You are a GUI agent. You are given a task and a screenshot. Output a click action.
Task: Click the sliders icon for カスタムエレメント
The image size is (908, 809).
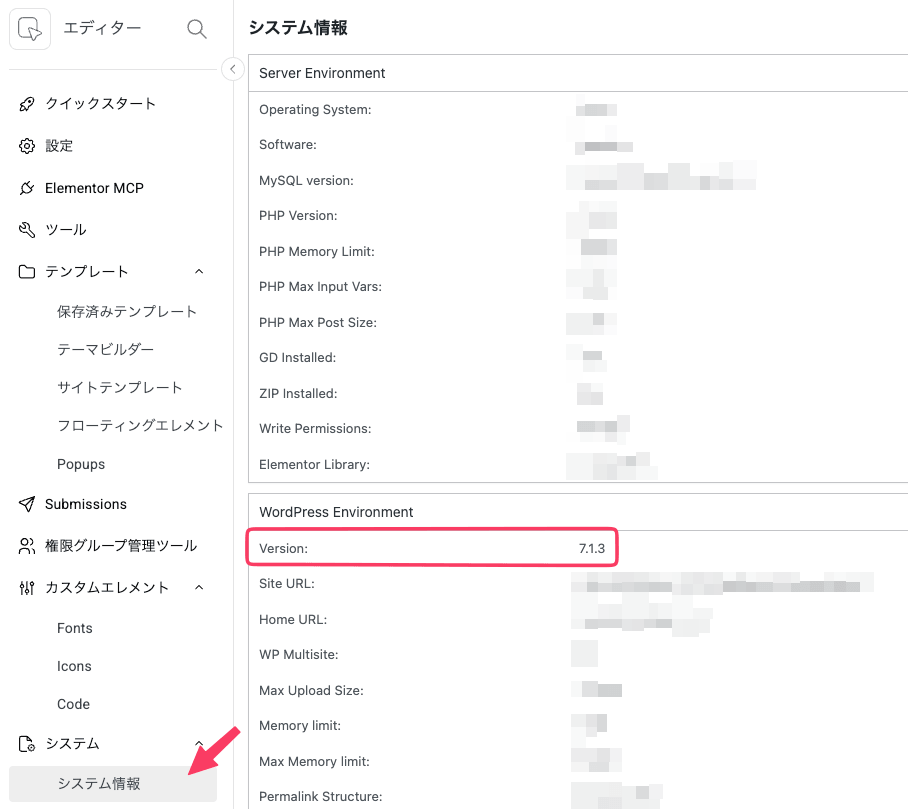(x=27, y=588)
